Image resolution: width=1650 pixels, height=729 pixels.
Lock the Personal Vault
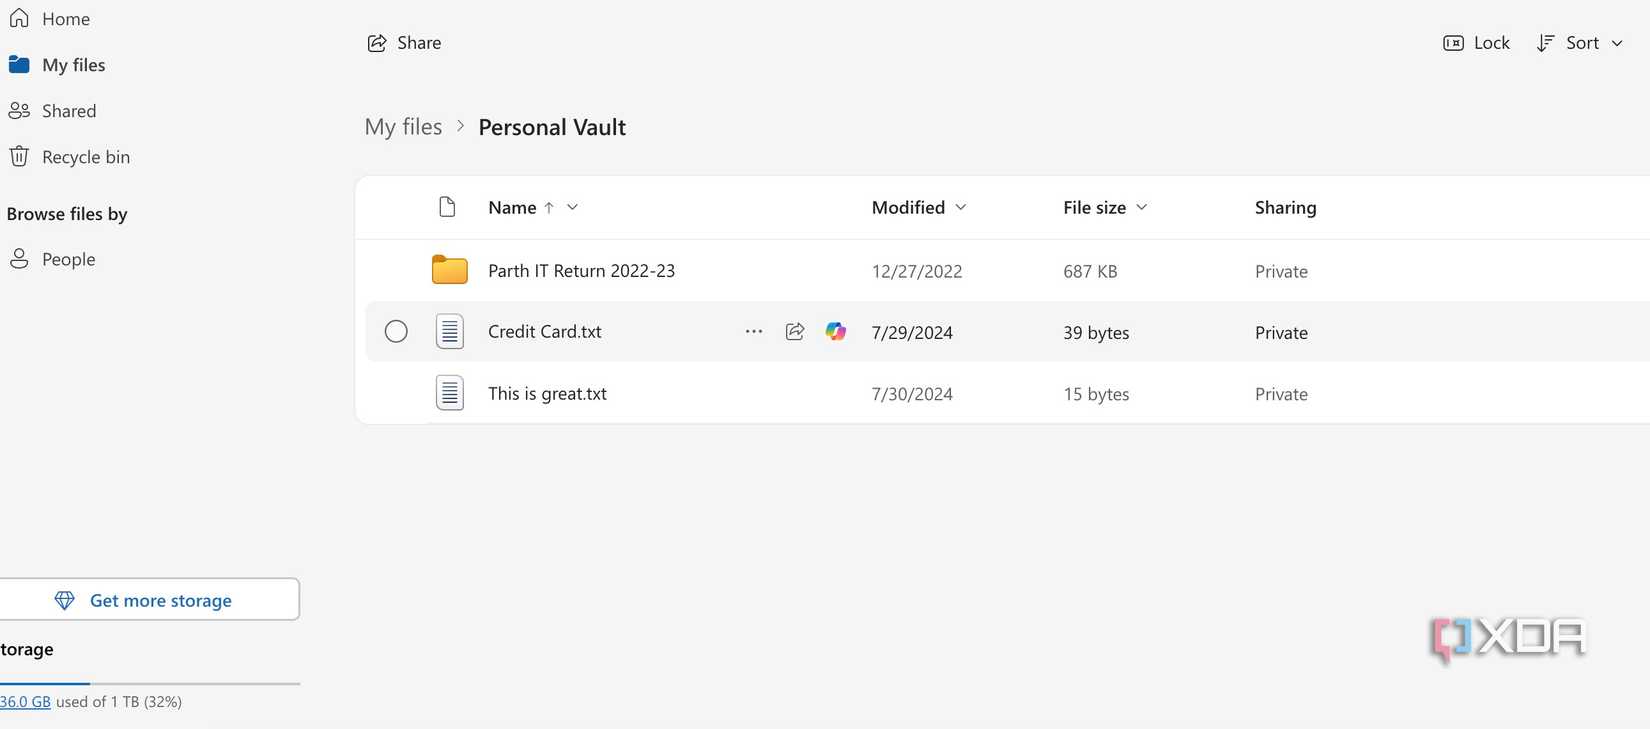click(1476, 43)
